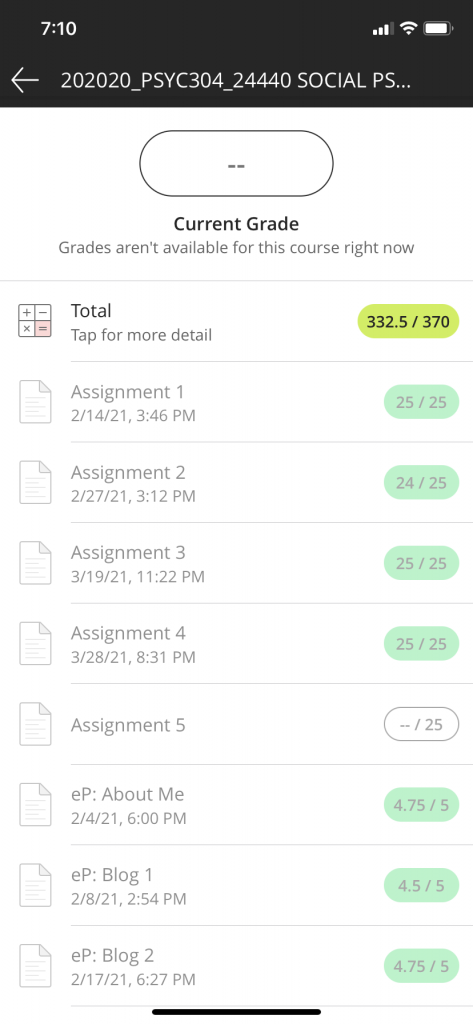Tap the eP: About Me document icon
The image size is (473, 1024).
click(x=35, y=805)
